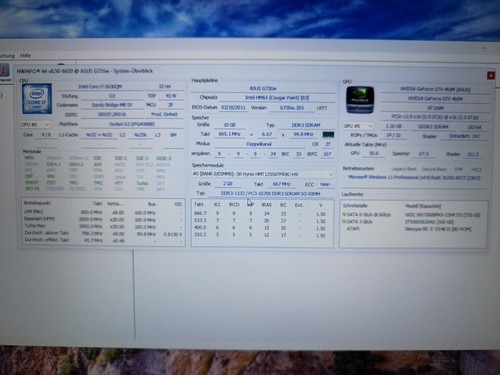Click the Prod. Einheit link

[165, 114]
